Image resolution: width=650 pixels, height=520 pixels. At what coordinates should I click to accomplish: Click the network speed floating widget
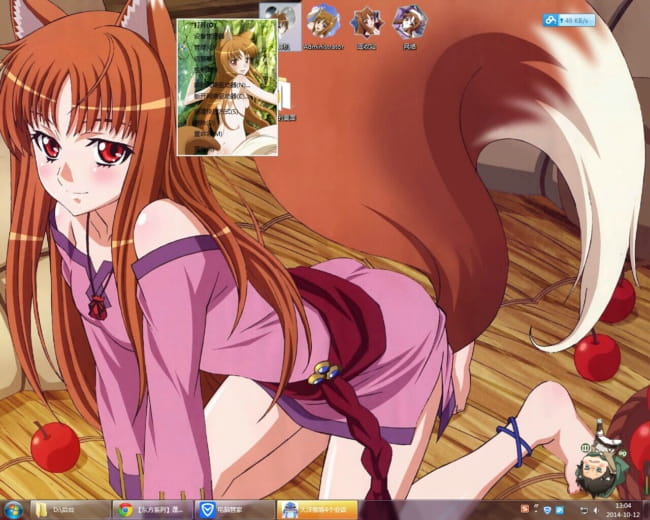coord(568,20)
